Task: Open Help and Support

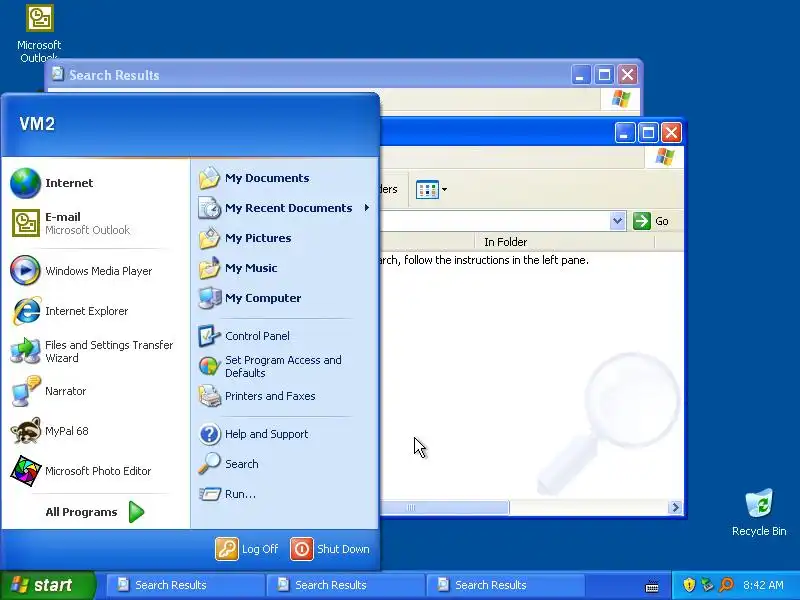Action: click(285, 434)
